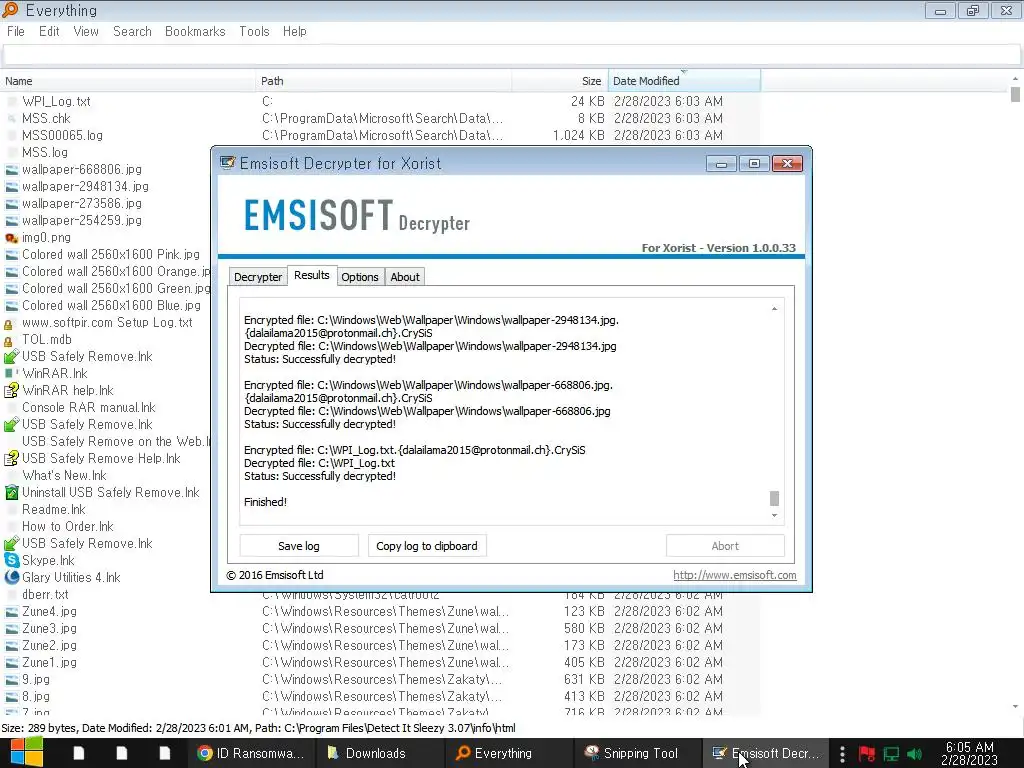Select the Skype.lnk icon
Image resolution: width=1024 pixels, height=768 pixels.
[11, 560]
